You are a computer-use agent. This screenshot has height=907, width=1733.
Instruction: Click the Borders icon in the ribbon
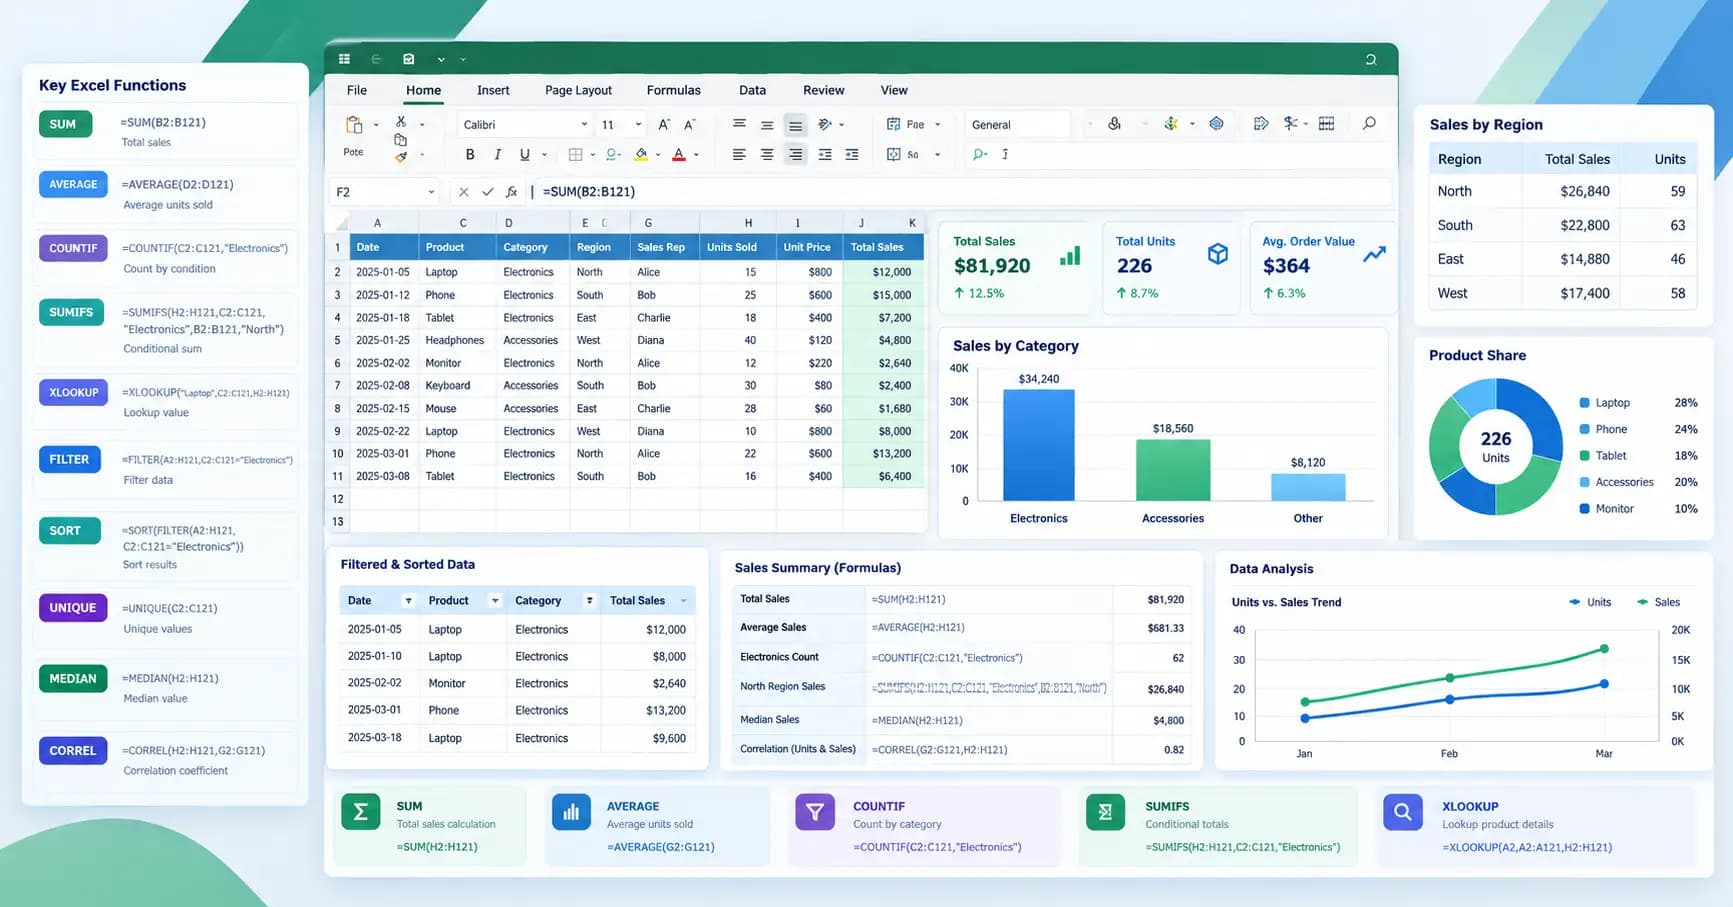click(x=575, y=155)
